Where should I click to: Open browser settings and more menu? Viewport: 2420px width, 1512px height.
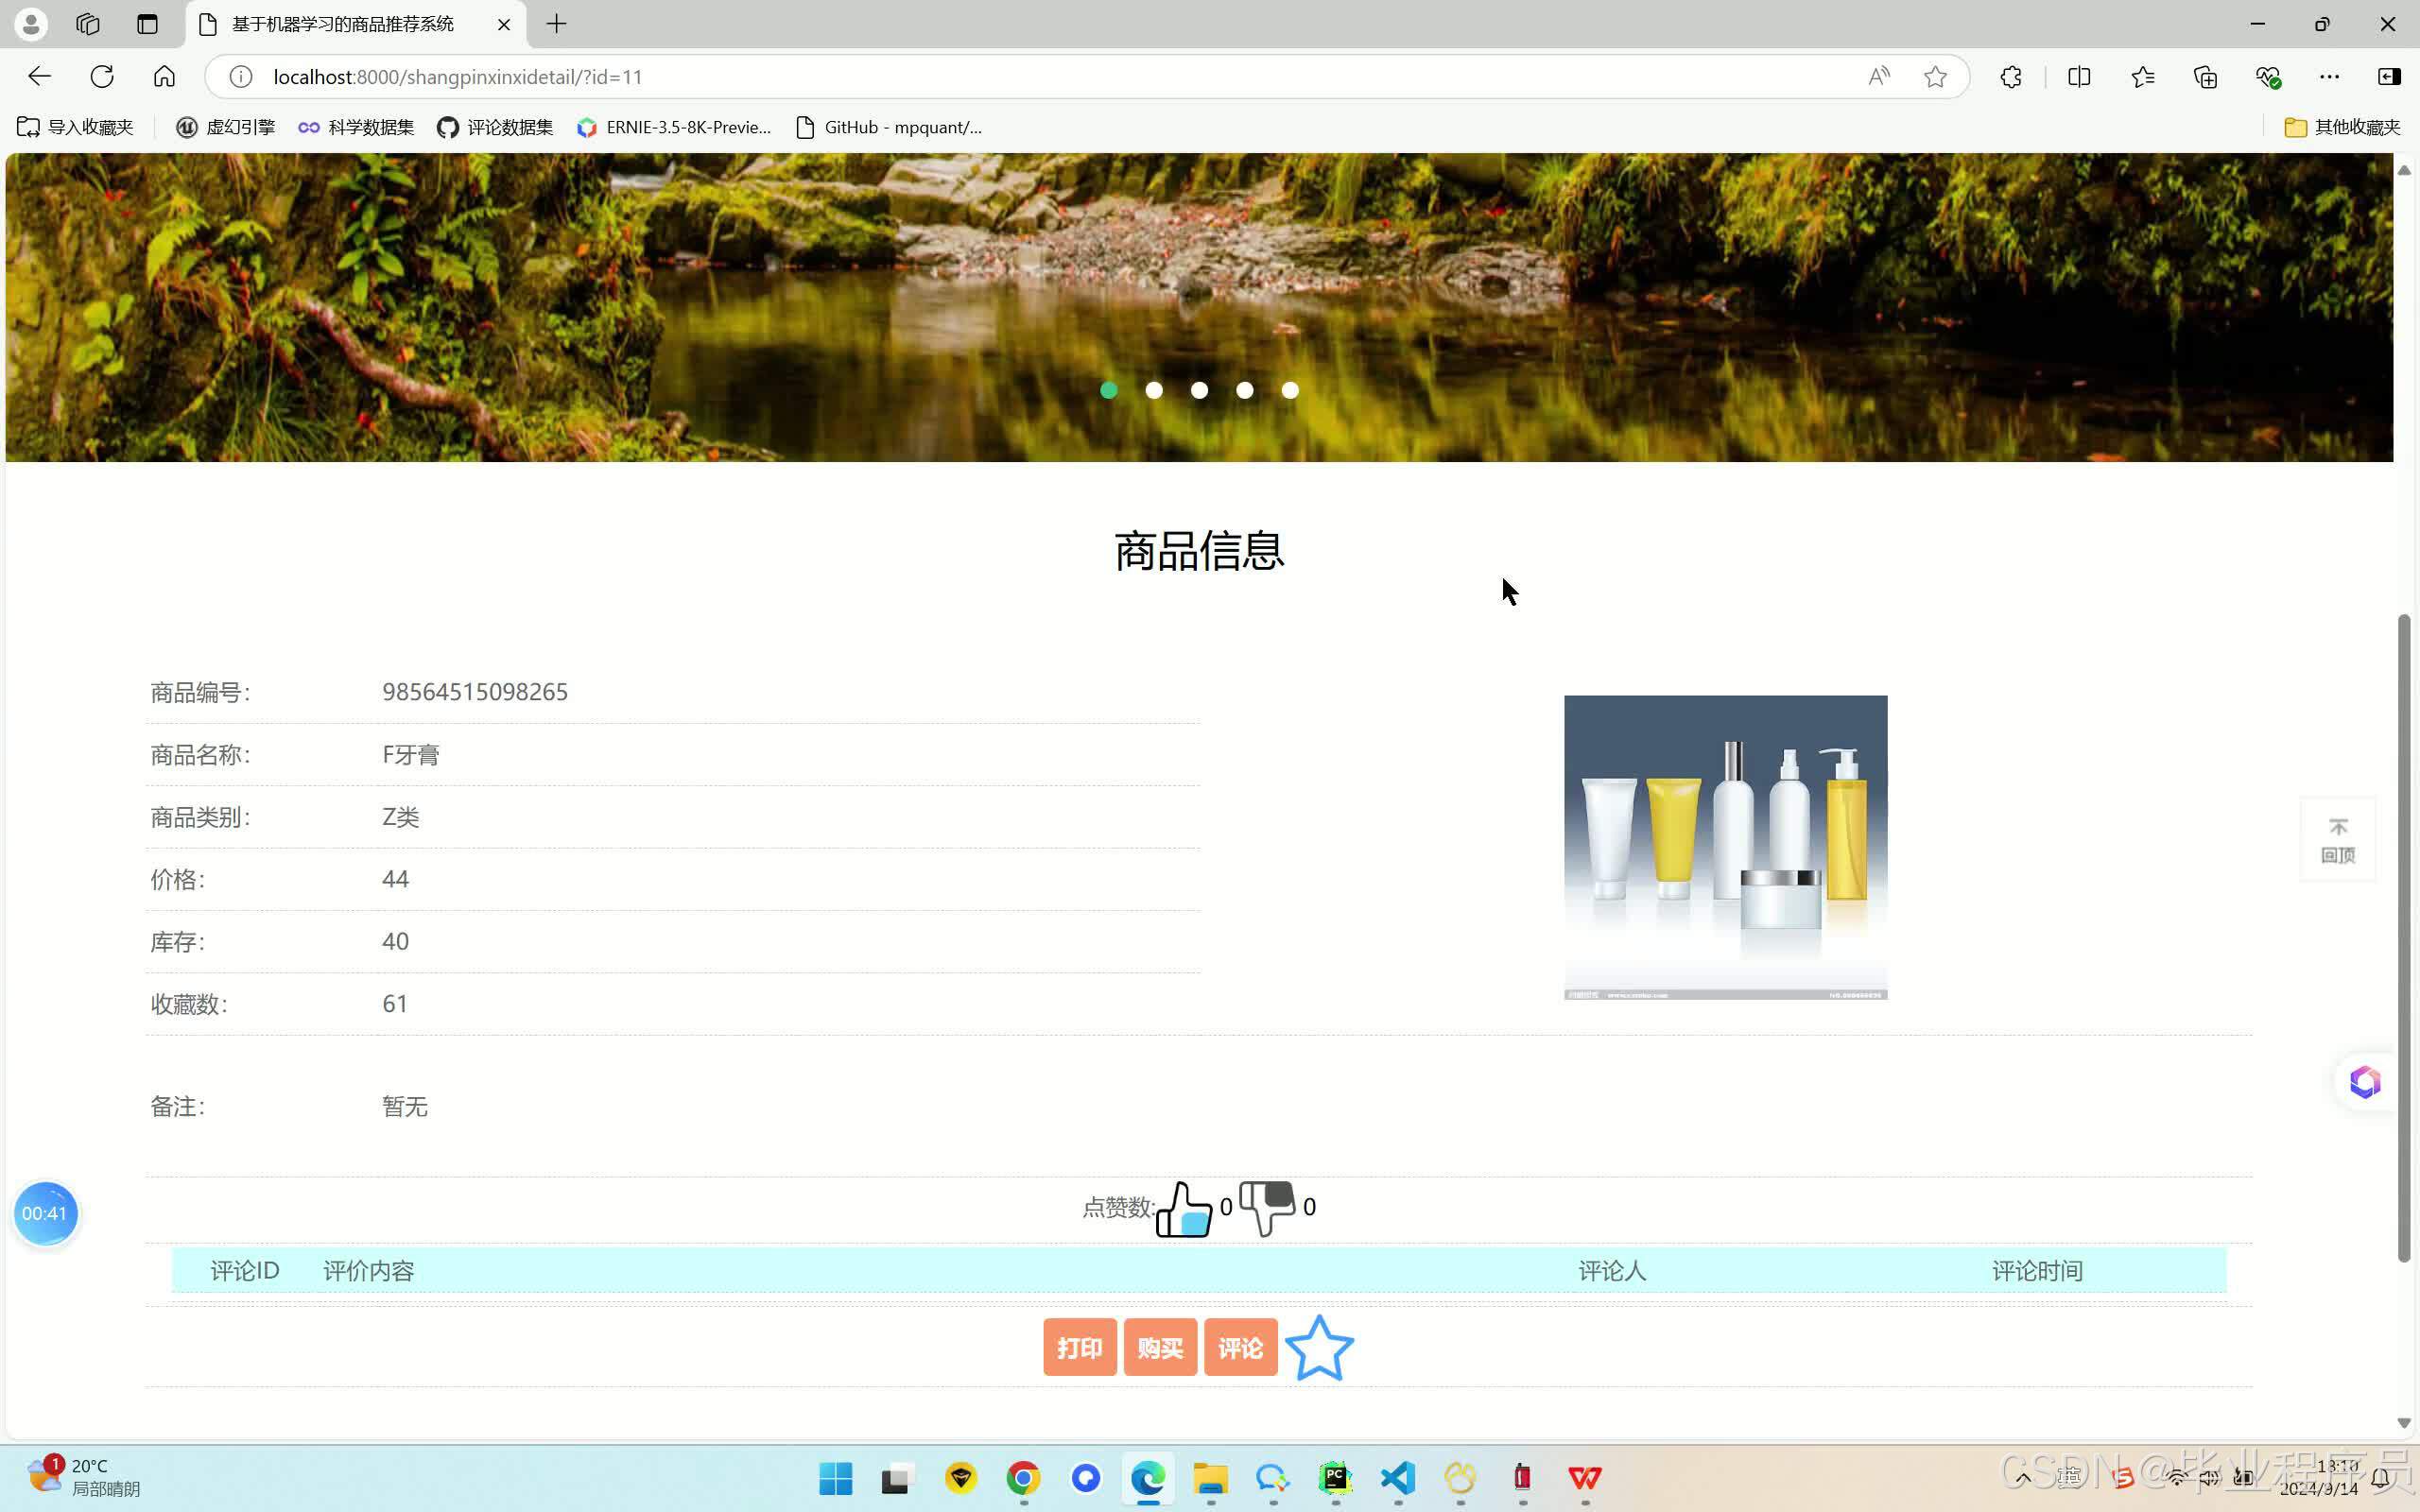(x=2329, y=77)
